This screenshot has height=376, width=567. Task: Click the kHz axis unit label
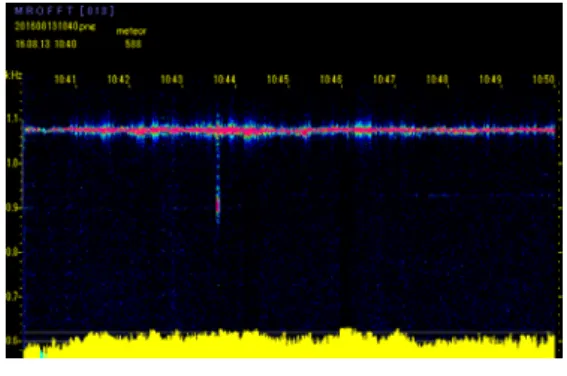14,75
